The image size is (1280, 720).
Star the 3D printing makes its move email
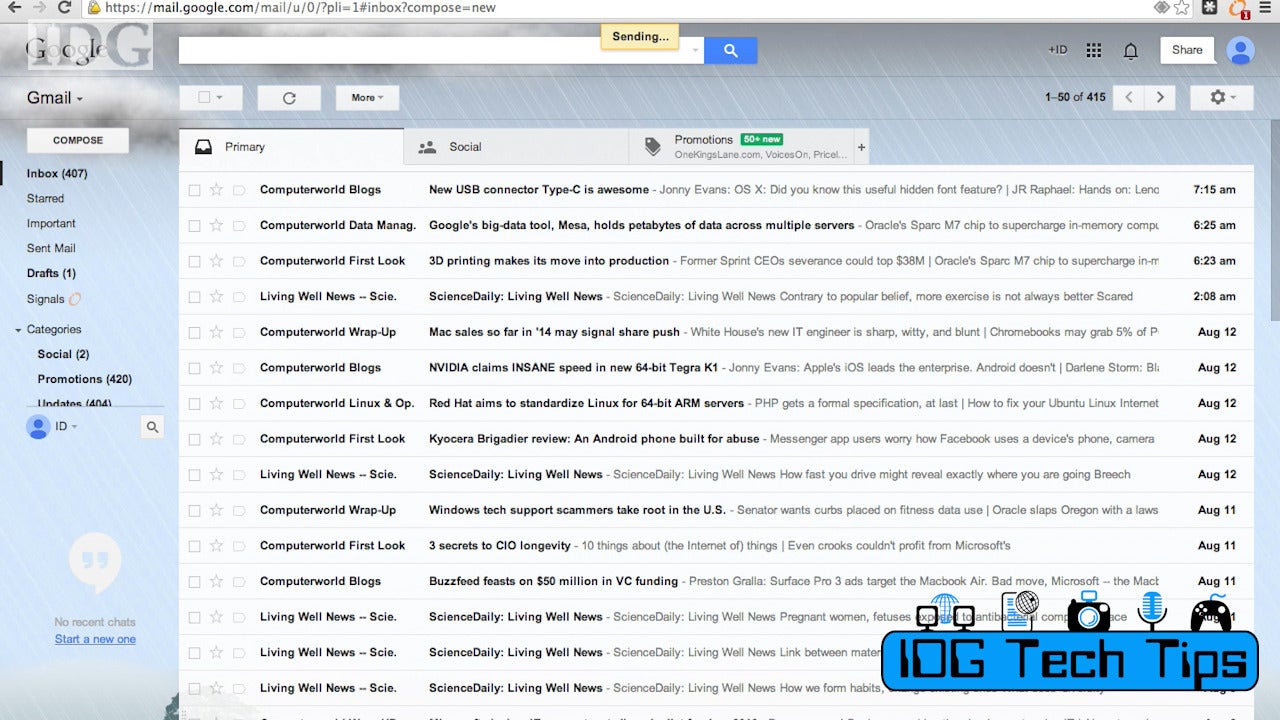point(216,261)
